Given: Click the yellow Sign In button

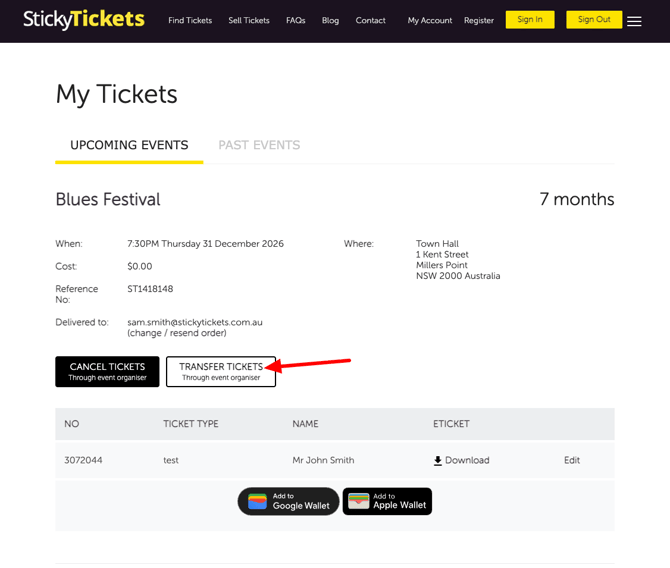Looking at the screenshot, I should pos(530,20).
